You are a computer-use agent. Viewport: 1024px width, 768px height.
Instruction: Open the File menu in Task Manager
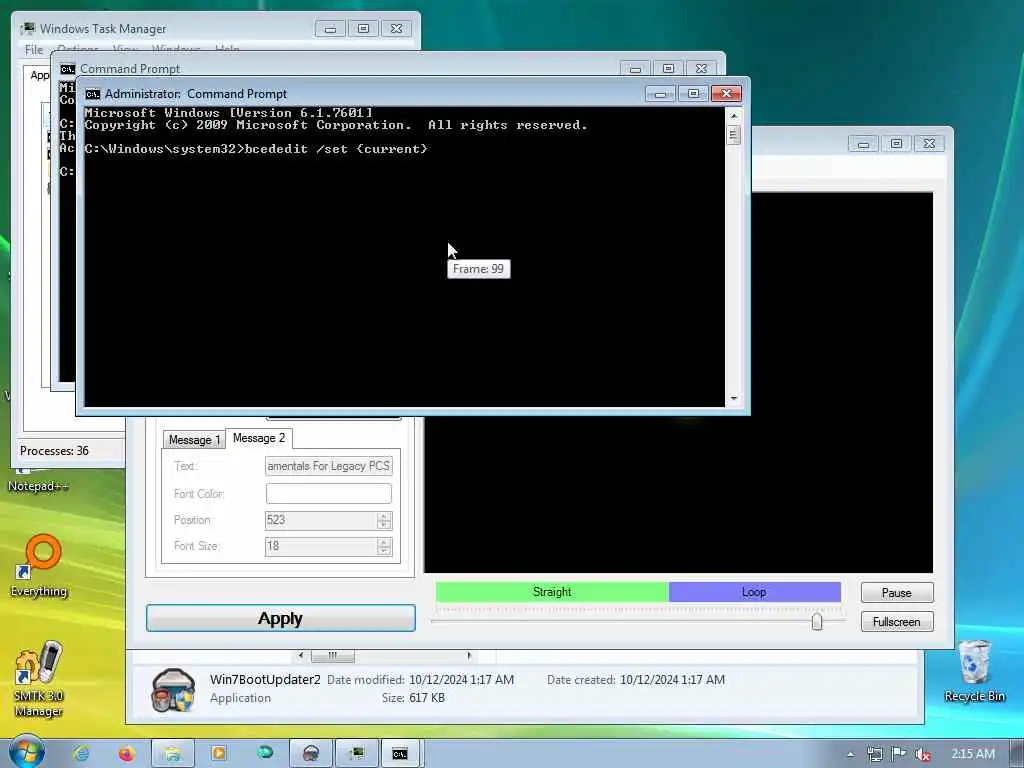(33, 50)
